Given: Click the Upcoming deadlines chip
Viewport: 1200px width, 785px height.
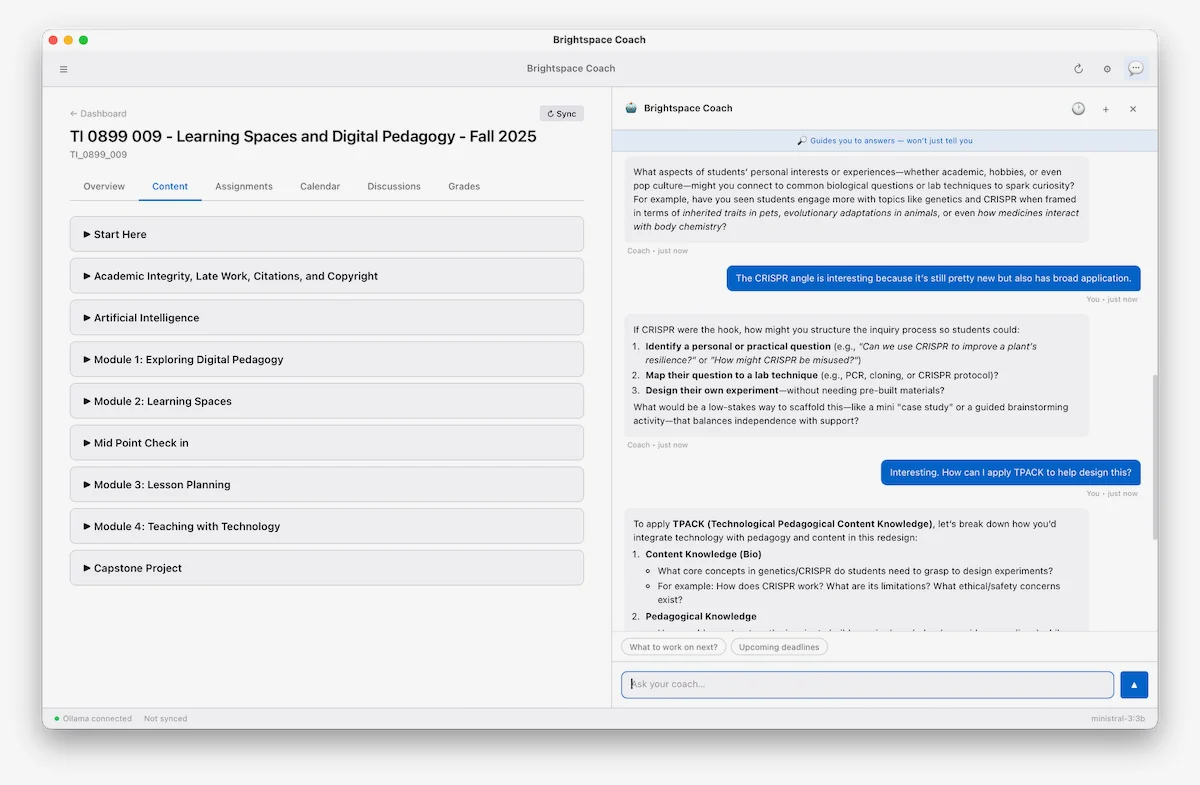Looking at the screenshot, I should 779,647.
